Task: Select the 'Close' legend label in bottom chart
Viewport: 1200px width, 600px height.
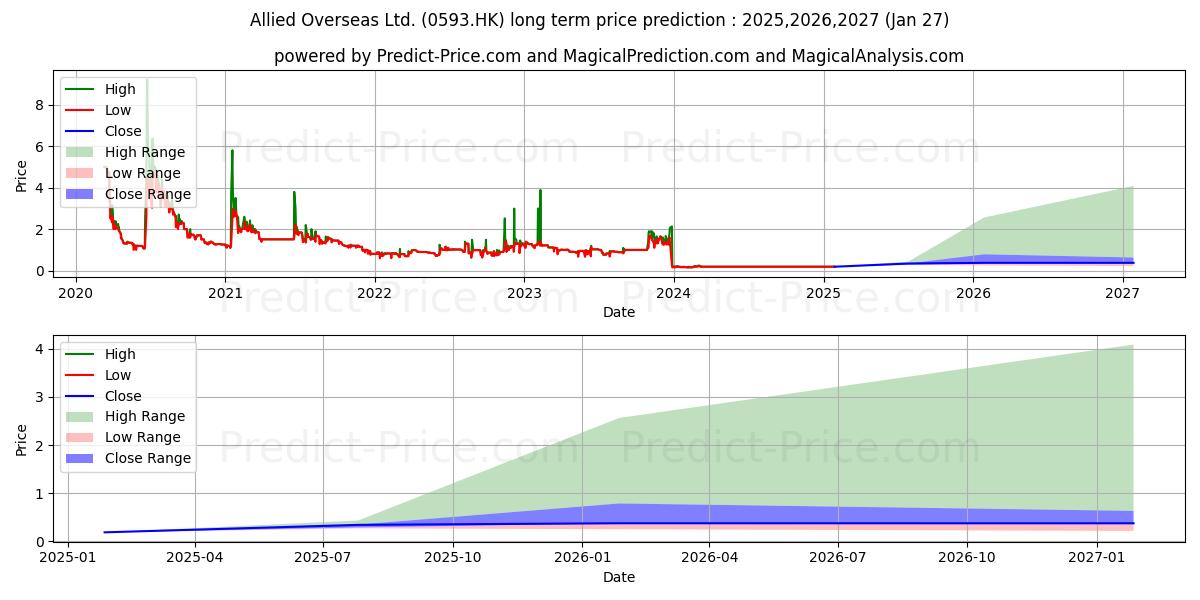Action: pyautogui.click(x=123, y=396)
